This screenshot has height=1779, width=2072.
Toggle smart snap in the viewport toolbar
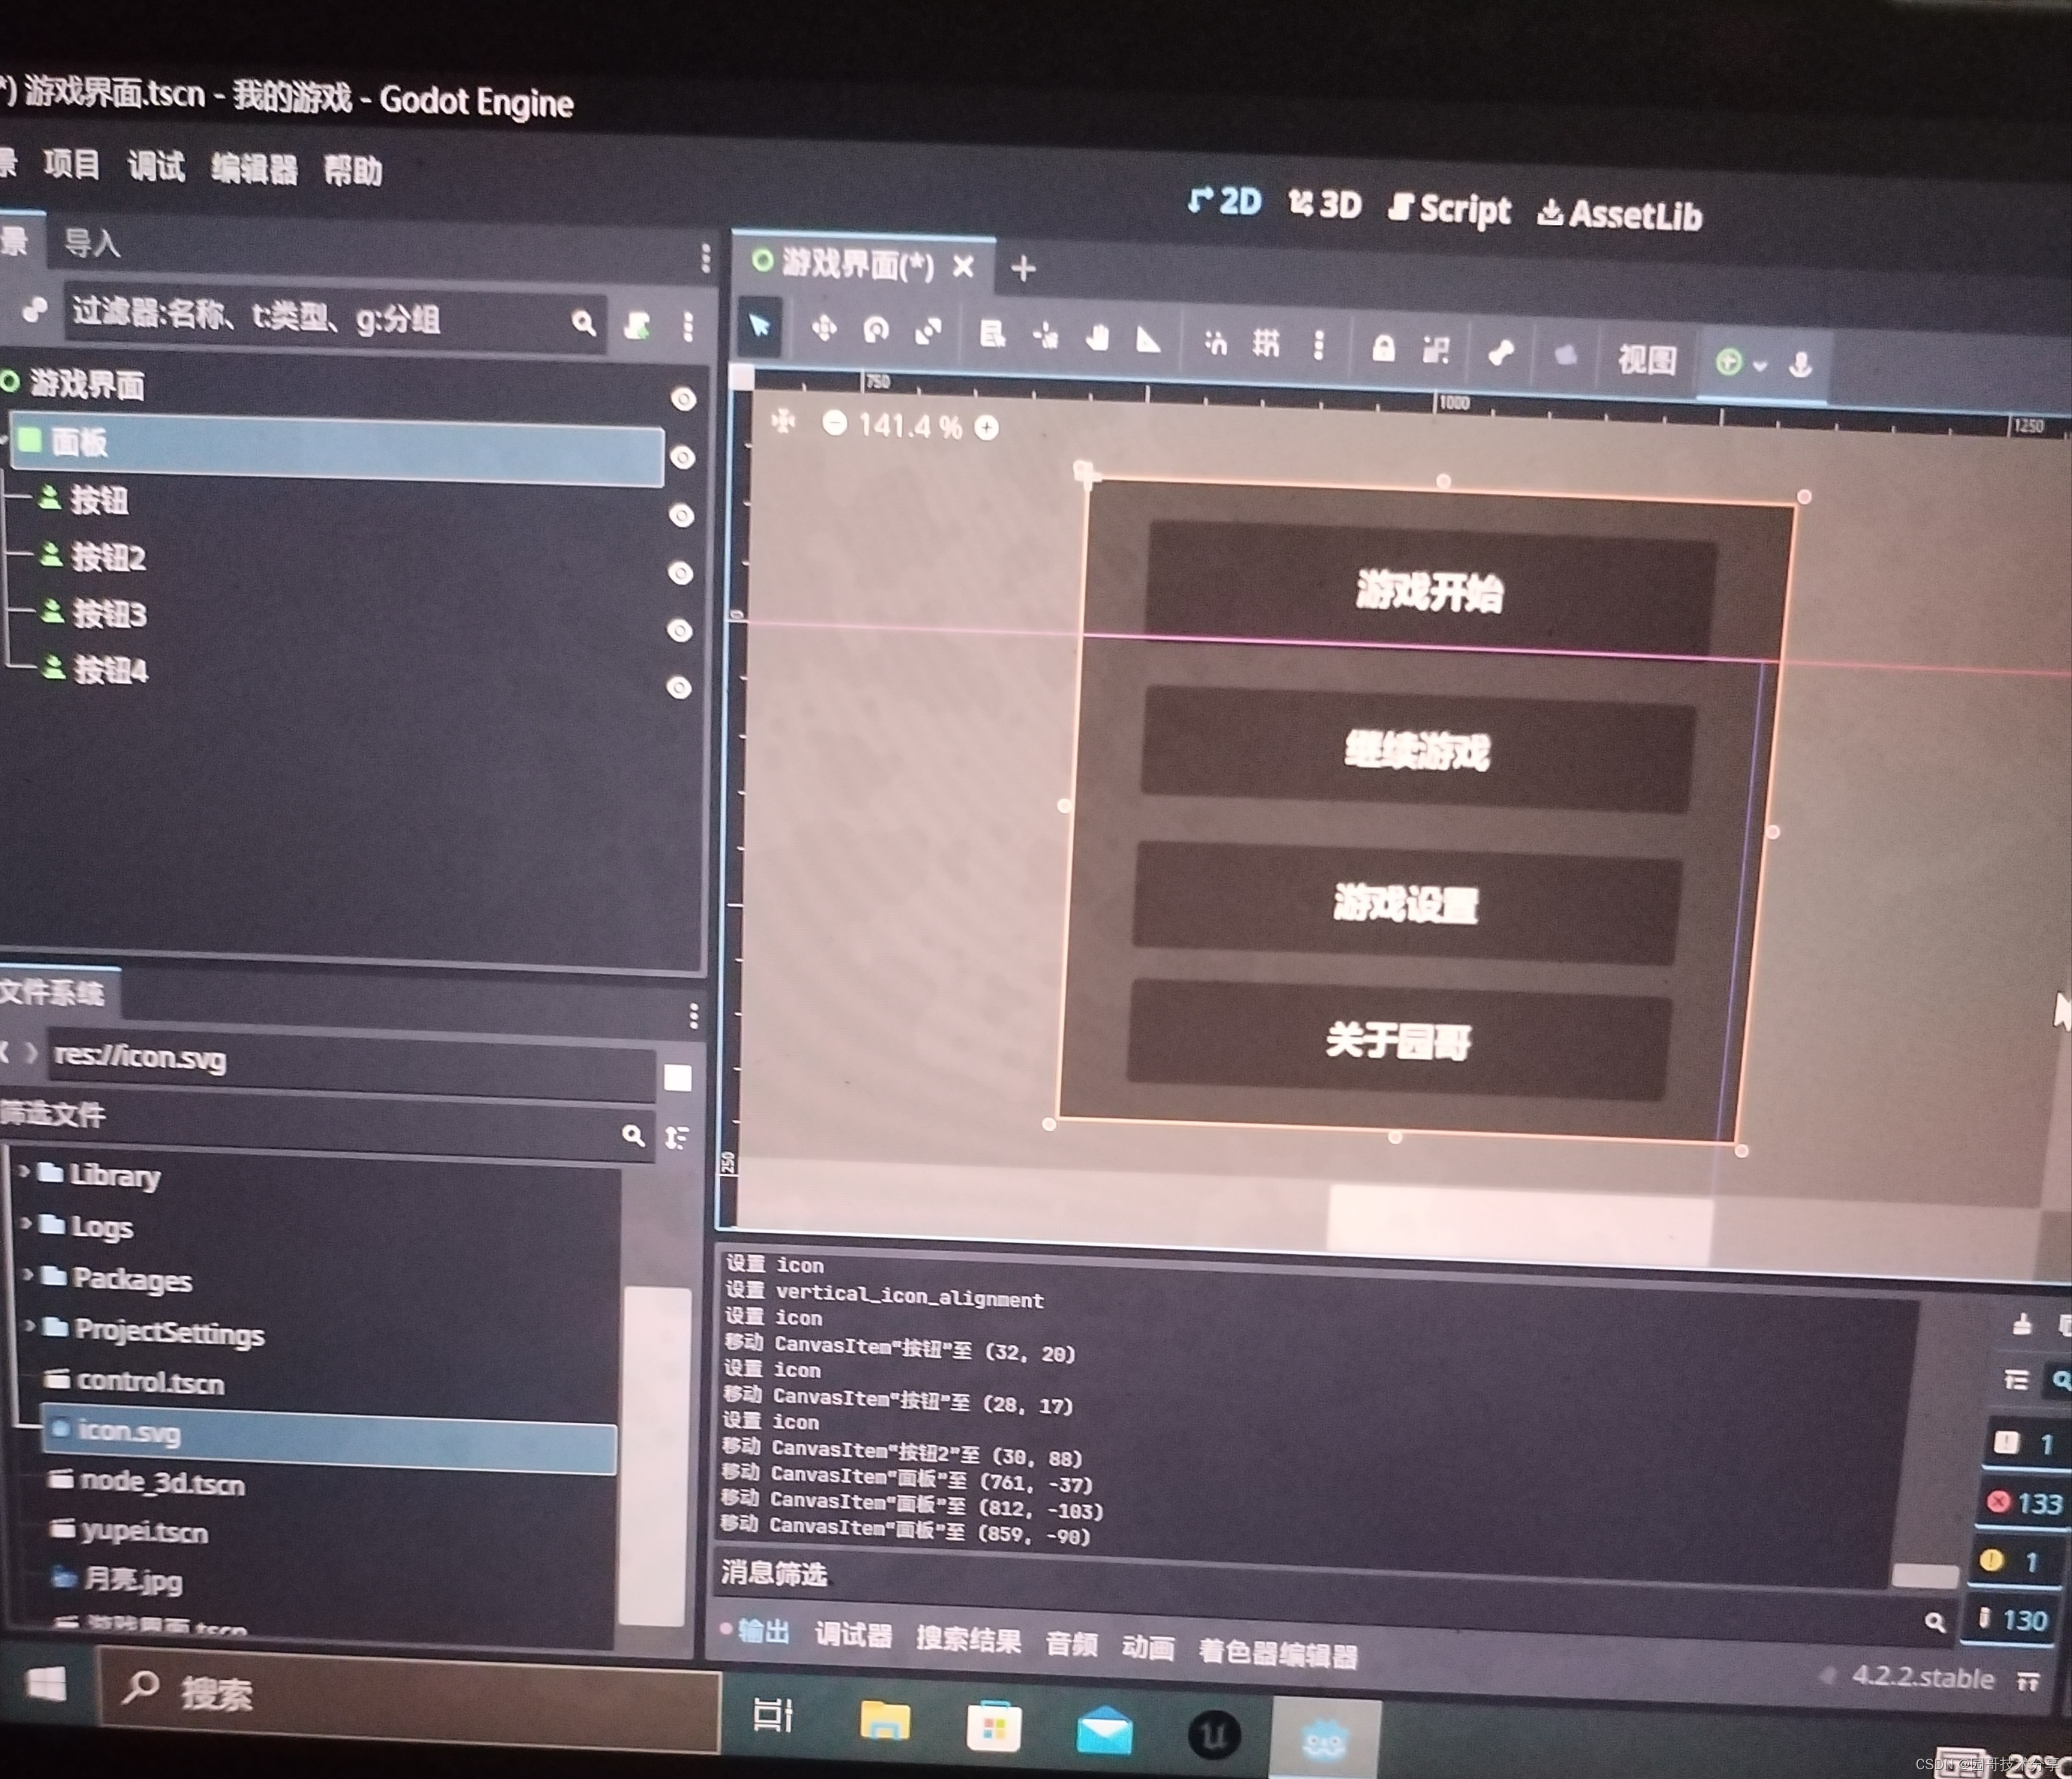(1215, 342)
